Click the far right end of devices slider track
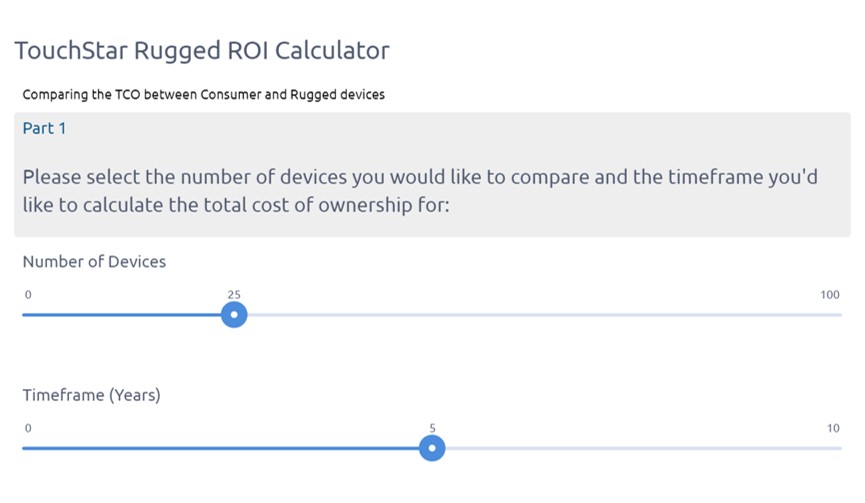Image resolution: width=865 pixels, height=503 pixels. coord(838,315)
